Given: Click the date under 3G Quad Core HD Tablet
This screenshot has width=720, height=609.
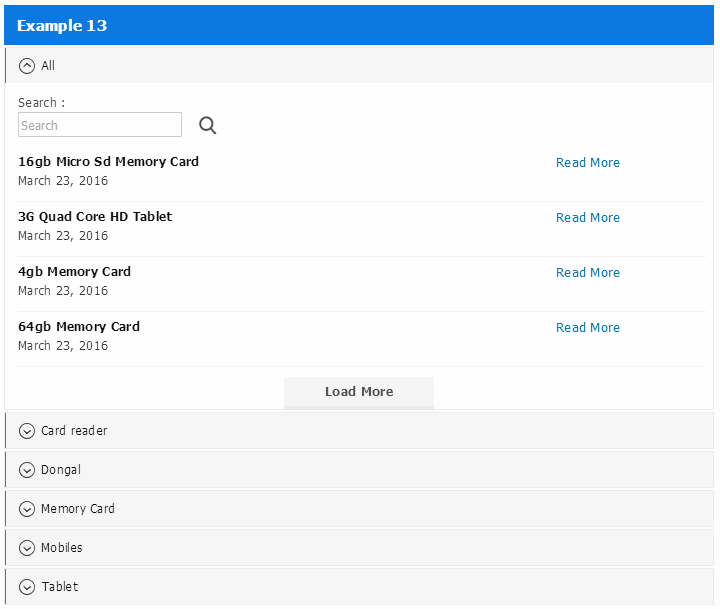Looking at the screenshot, I should pyautogui.click(x=63, y=236).
